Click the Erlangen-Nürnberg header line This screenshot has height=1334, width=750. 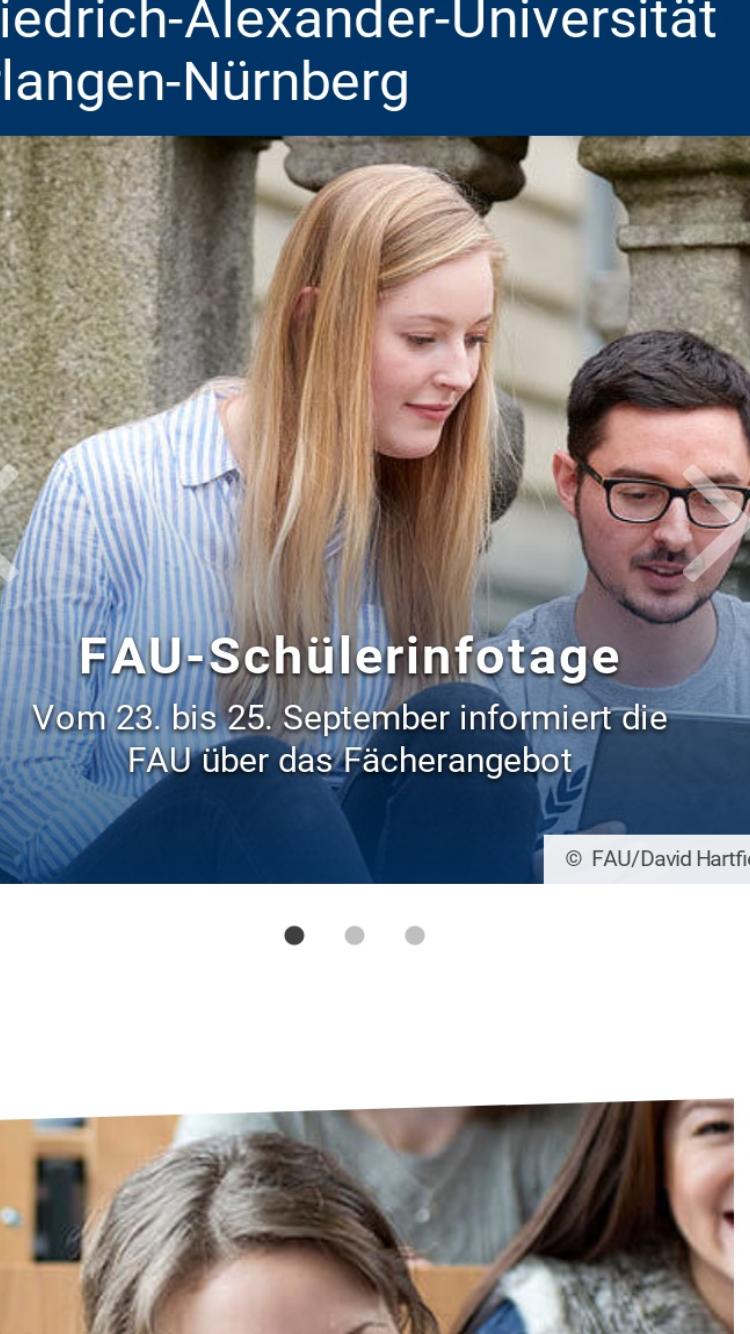tap(205, 83)
